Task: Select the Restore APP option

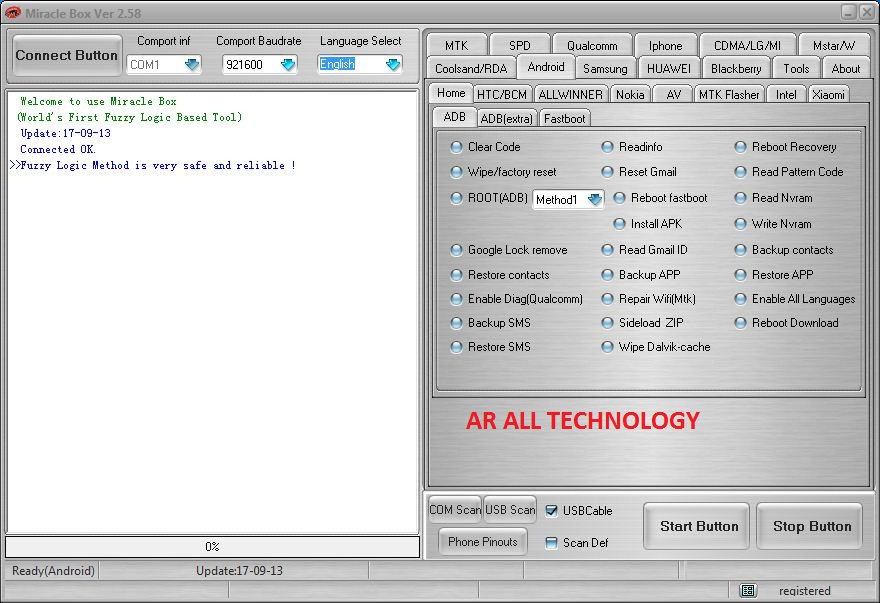Action: (740, 275)
